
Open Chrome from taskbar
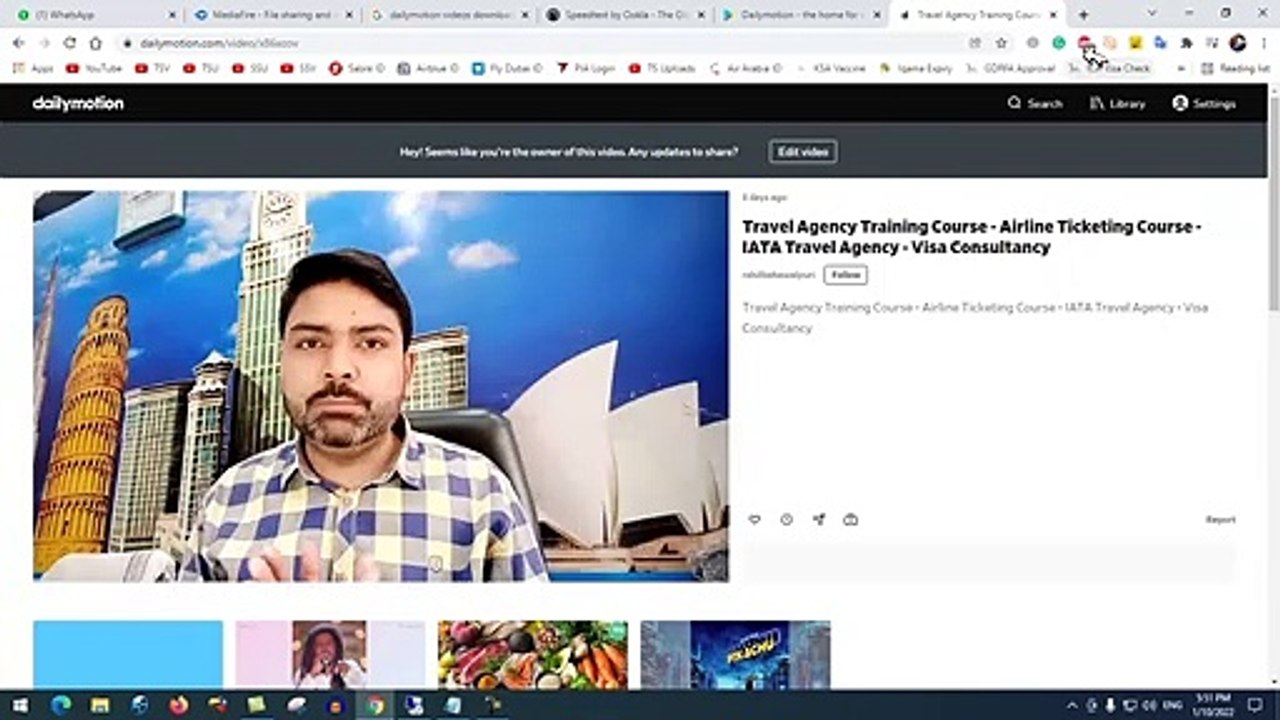click(374, 705)
